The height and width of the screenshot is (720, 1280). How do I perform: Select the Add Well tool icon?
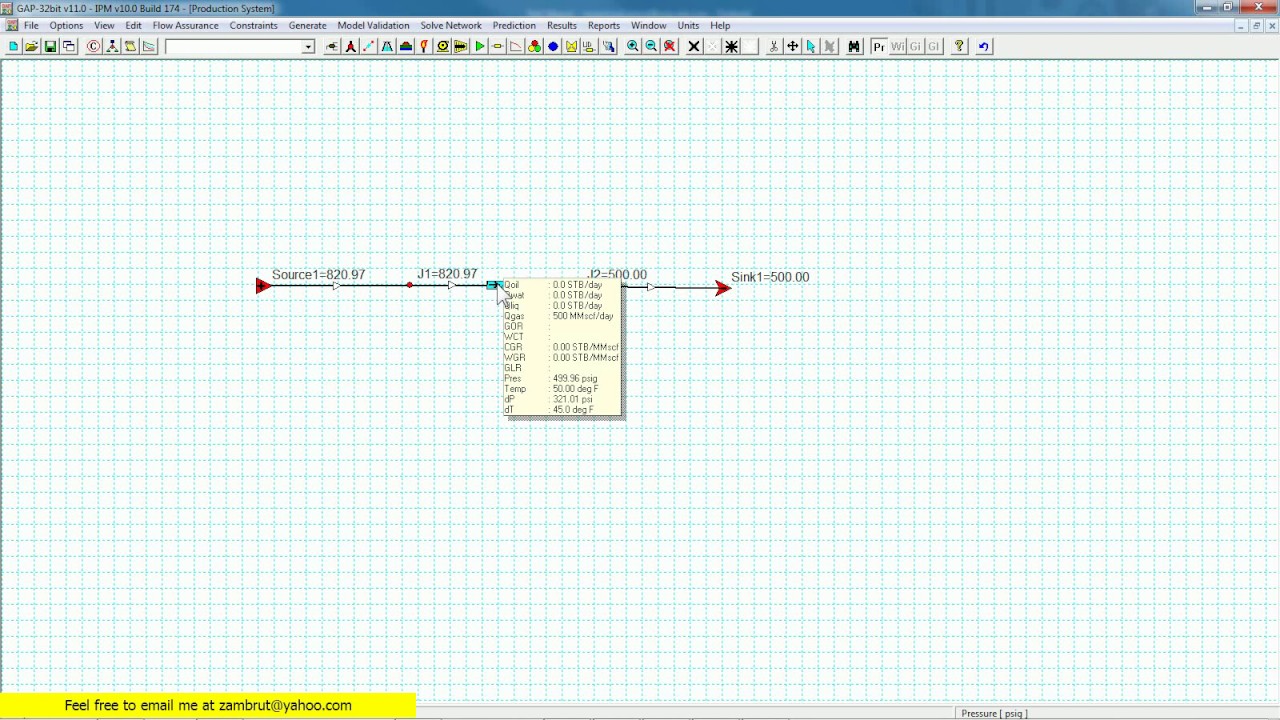[351, 46]
